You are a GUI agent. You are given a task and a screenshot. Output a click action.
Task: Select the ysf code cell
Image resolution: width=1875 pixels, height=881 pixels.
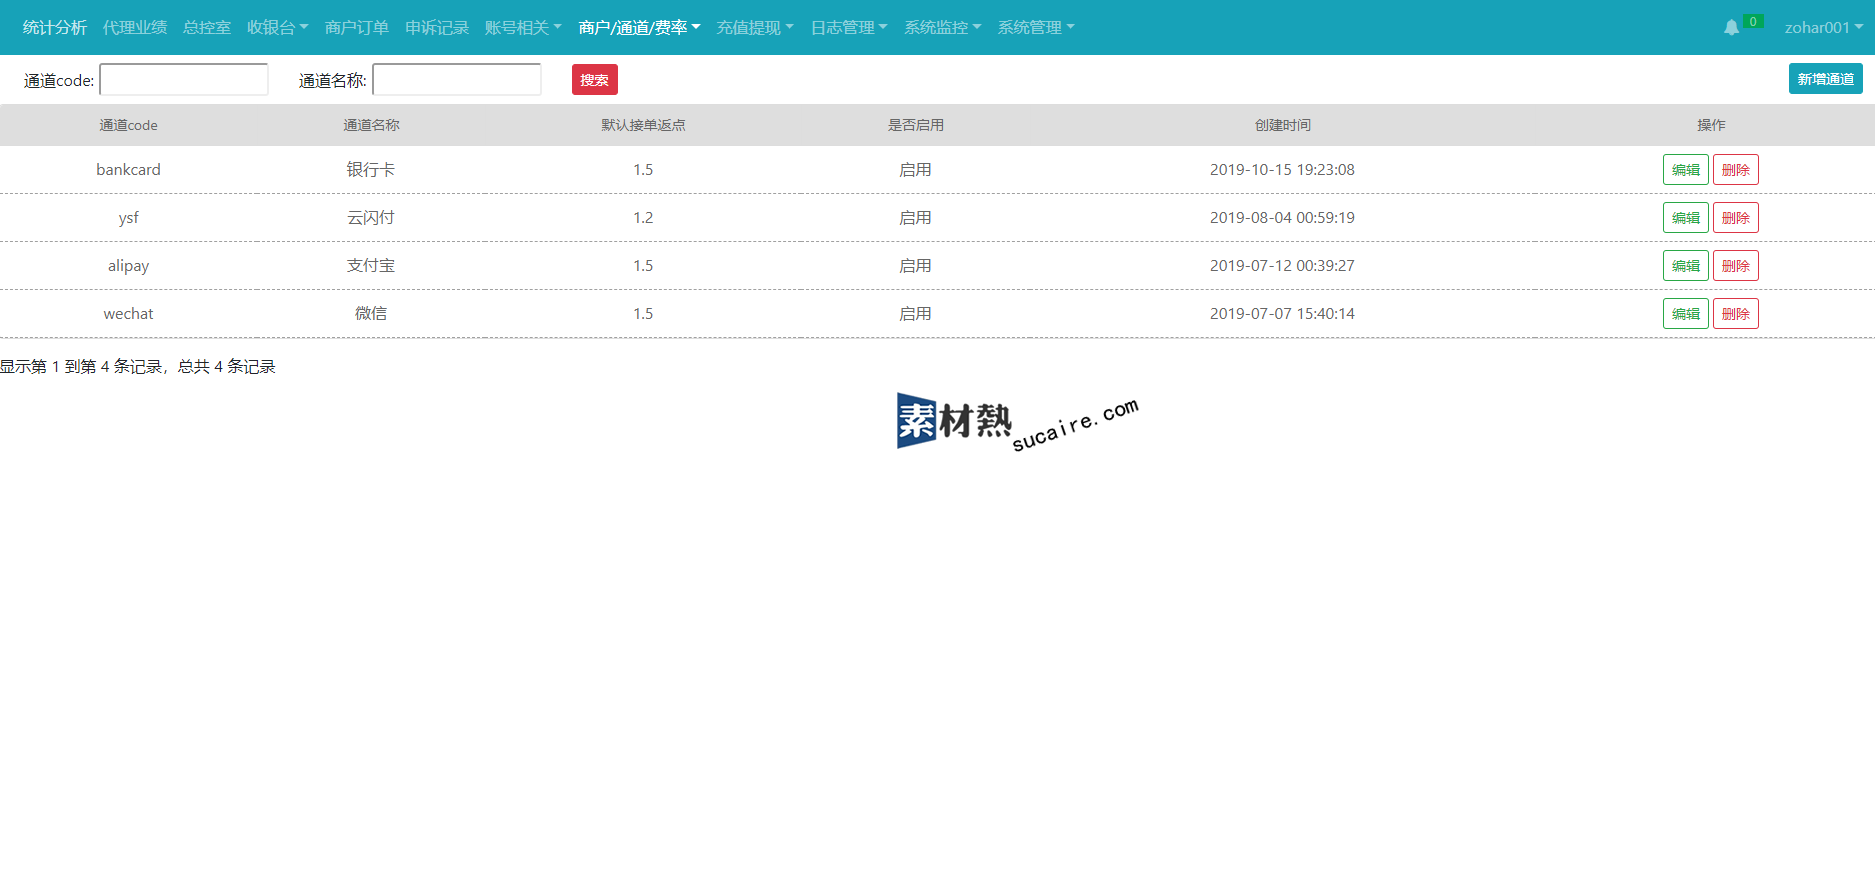128,218
